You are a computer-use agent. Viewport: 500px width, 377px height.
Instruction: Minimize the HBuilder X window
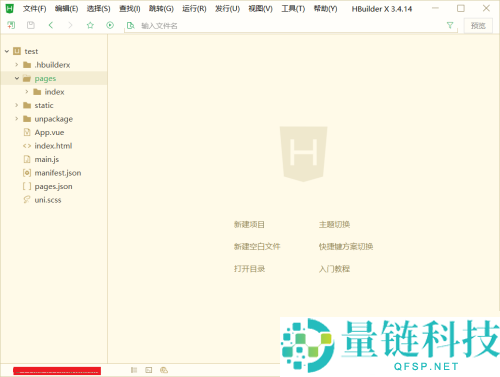point(435,8)
